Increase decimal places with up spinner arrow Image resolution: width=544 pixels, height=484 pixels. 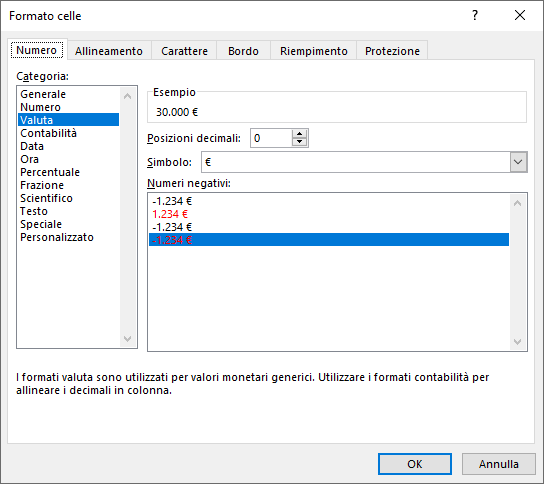[x=299, y=134]
